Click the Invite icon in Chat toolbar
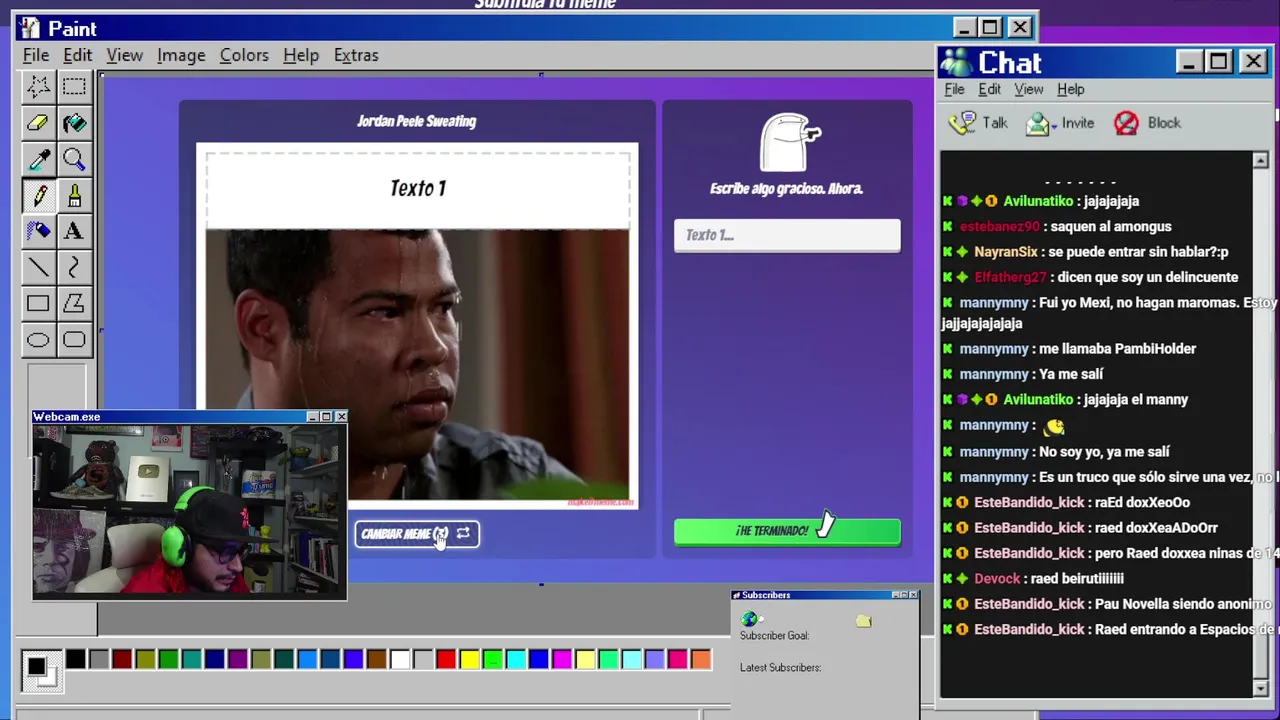Screen dimensions: 1280x720 [1039, 124]
